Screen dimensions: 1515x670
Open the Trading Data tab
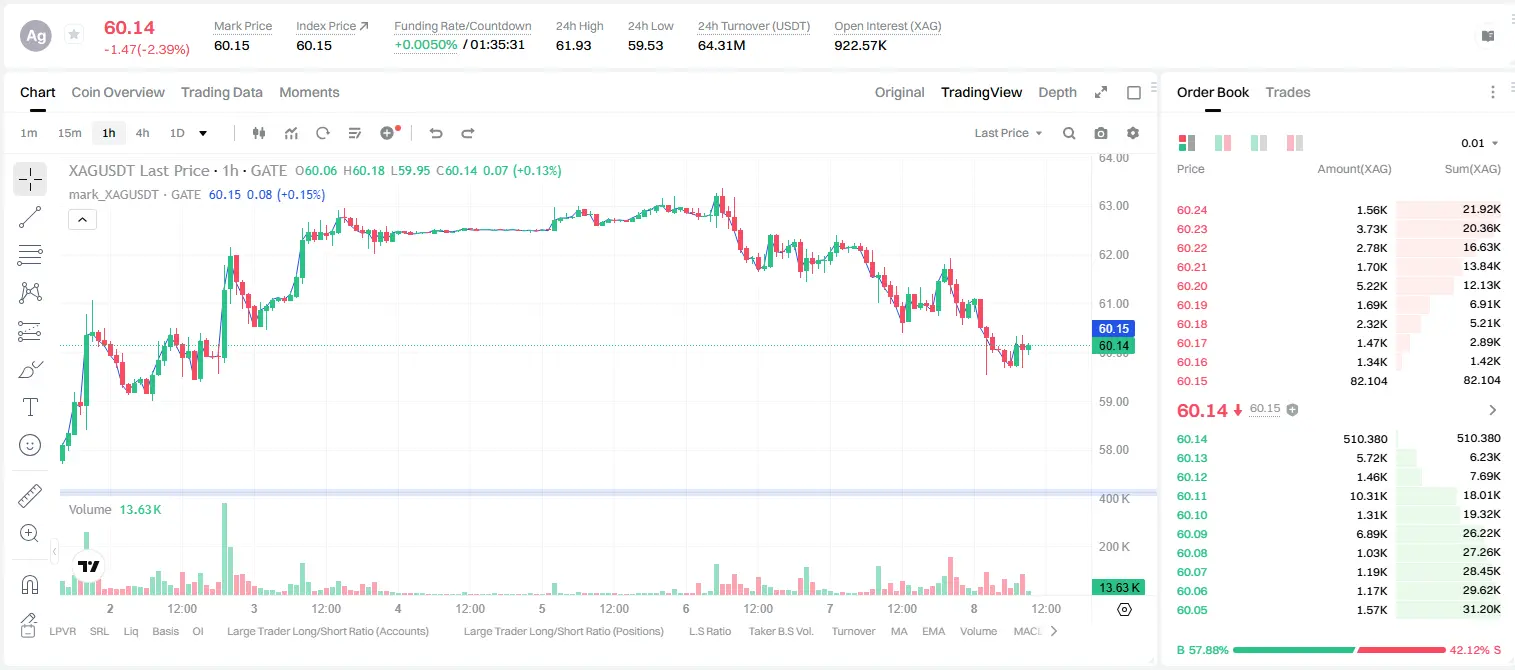coord(222,92)
